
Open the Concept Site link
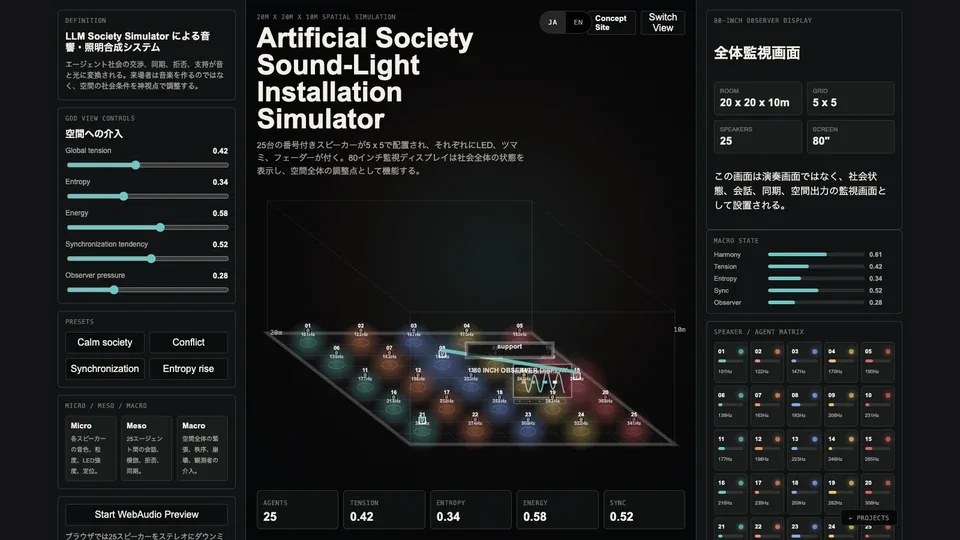click(x=611, y=23)
